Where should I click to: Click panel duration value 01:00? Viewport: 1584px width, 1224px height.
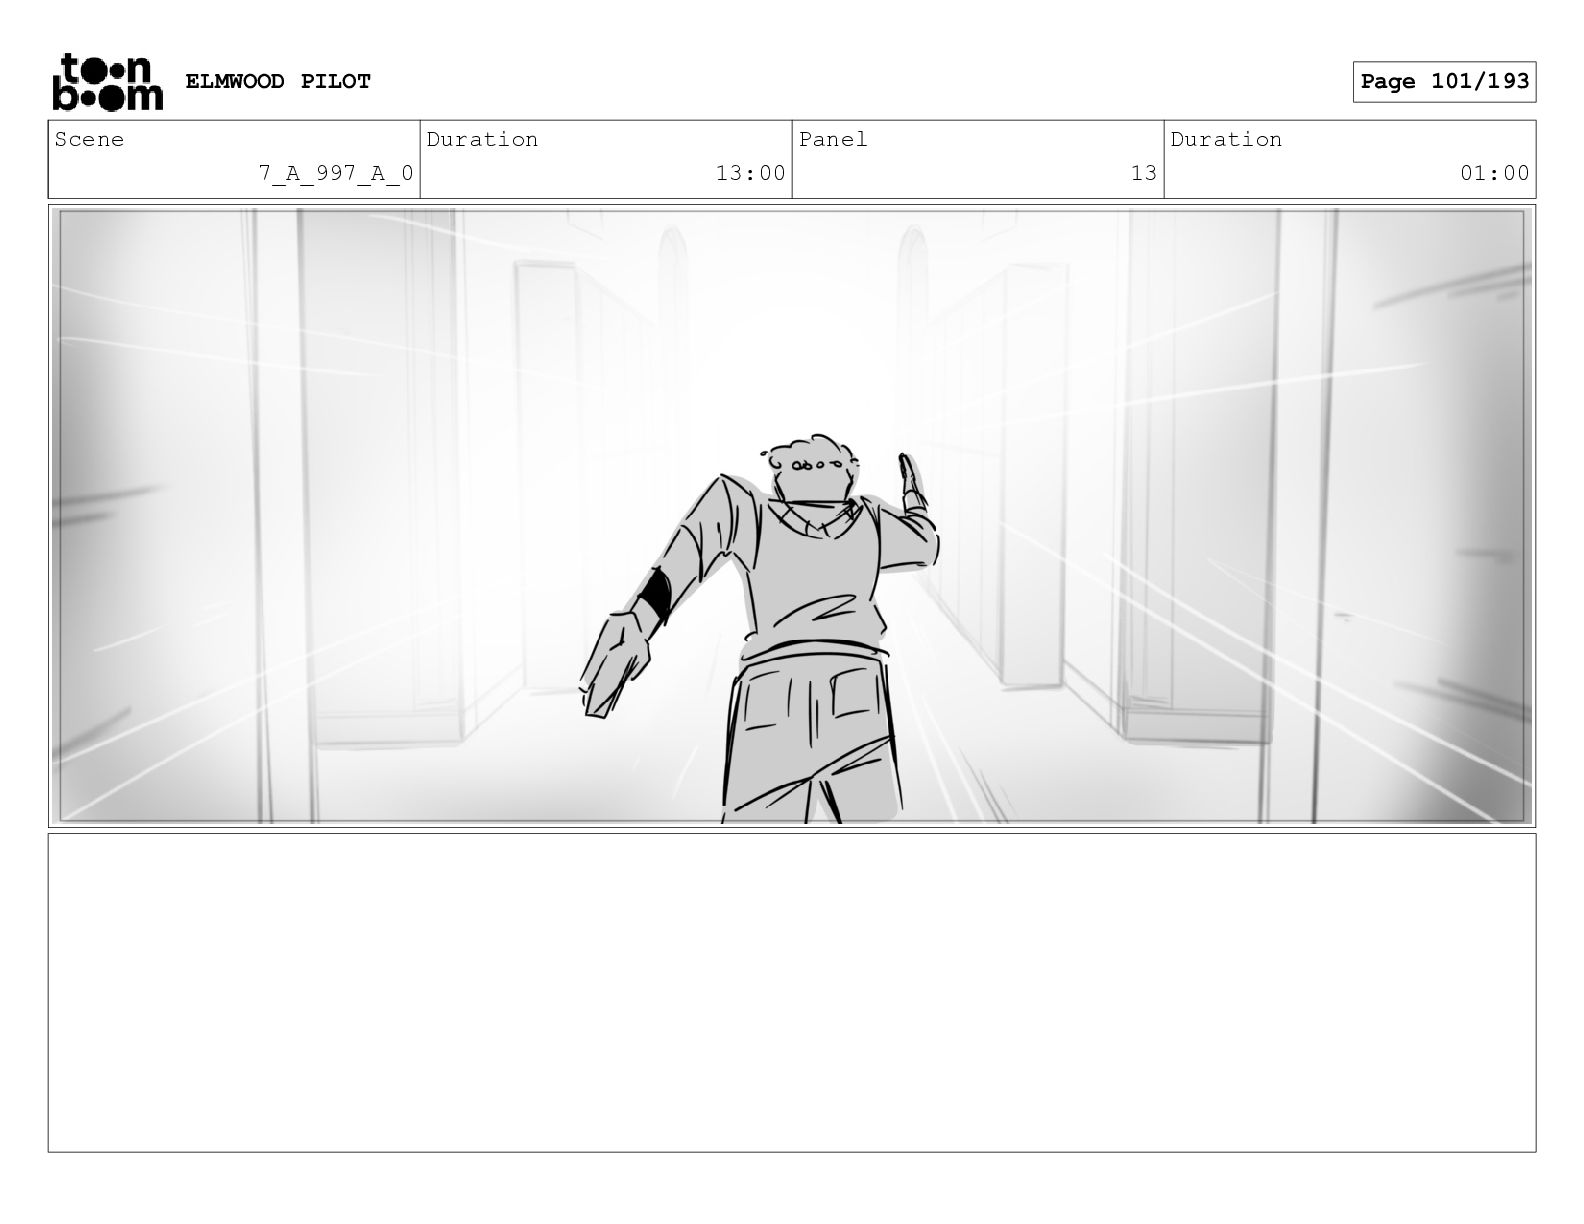(x=1495, y=173)
